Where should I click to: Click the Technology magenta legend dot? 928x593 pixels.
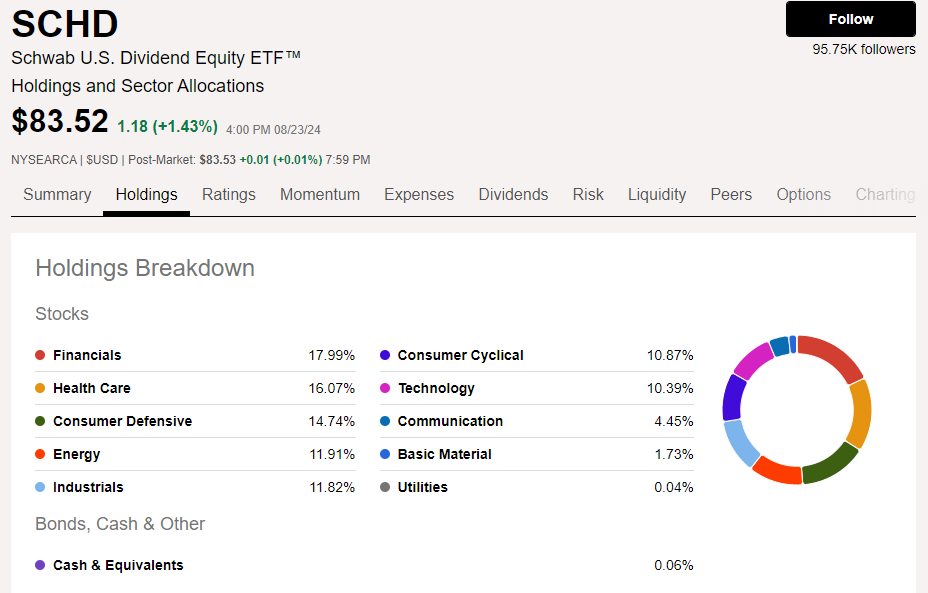point(385,388)
